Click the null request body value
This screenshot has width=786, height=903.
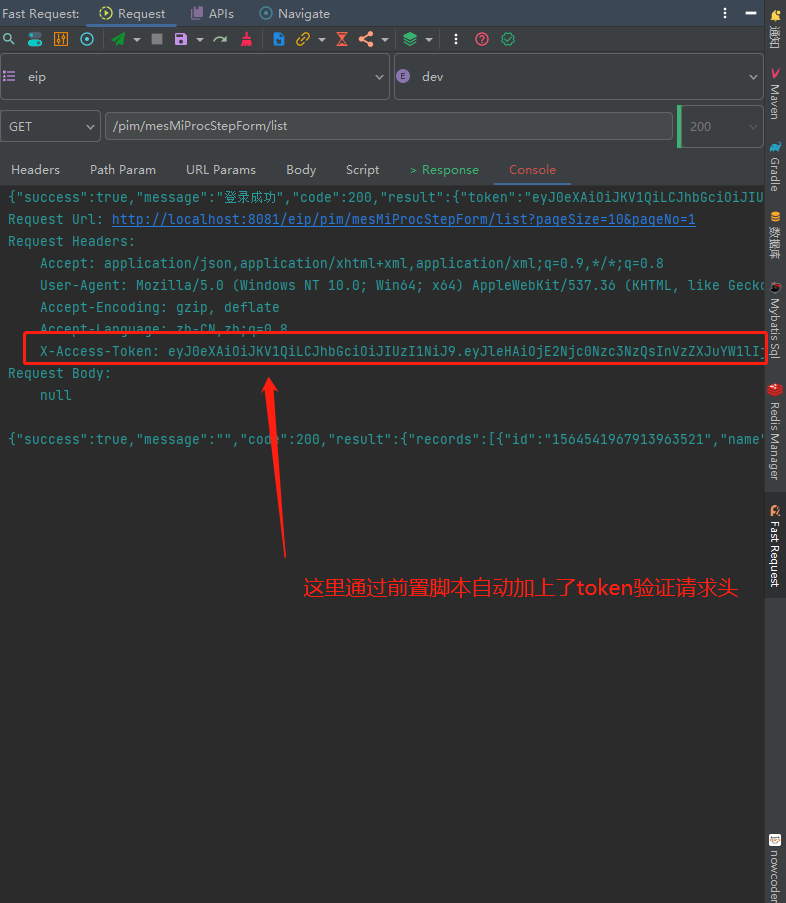pyautogui.click(x=56, y=396)
